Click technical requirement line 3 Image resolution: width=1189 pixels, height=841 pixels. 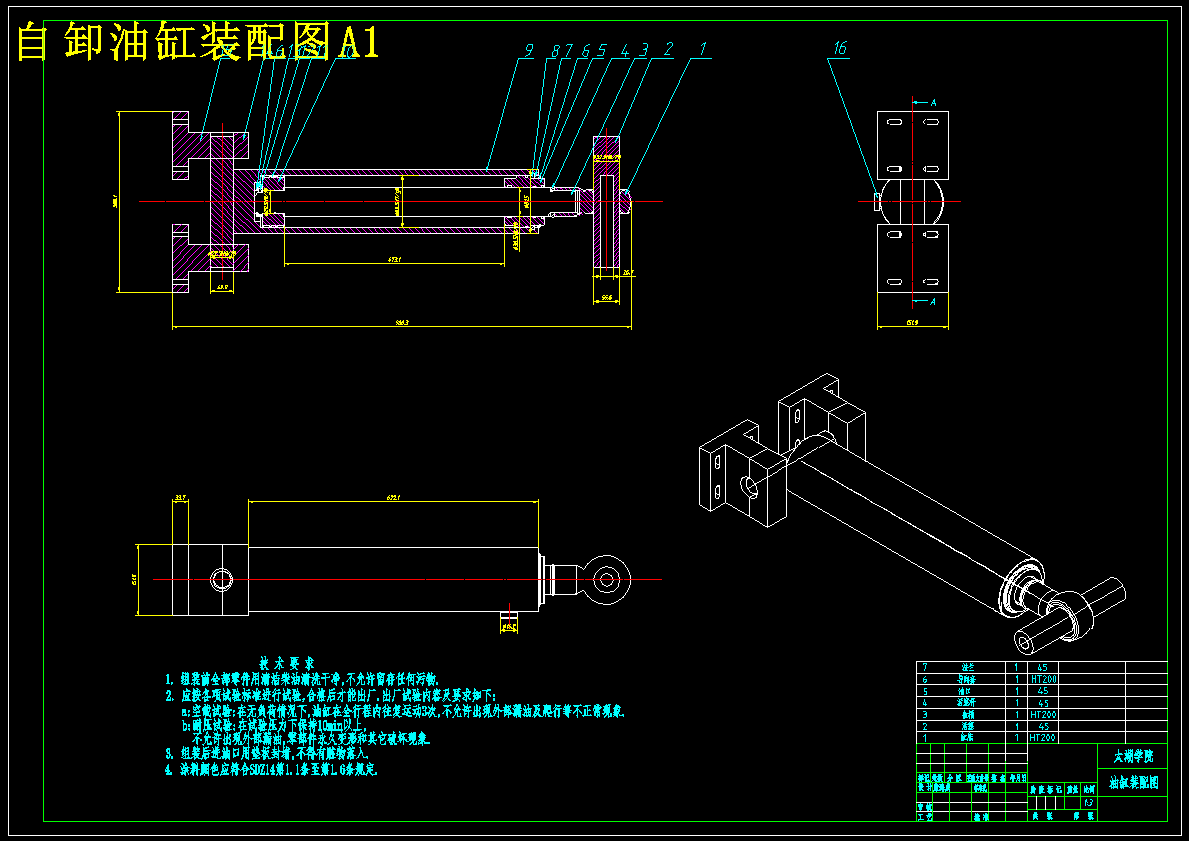pos(267,754)
